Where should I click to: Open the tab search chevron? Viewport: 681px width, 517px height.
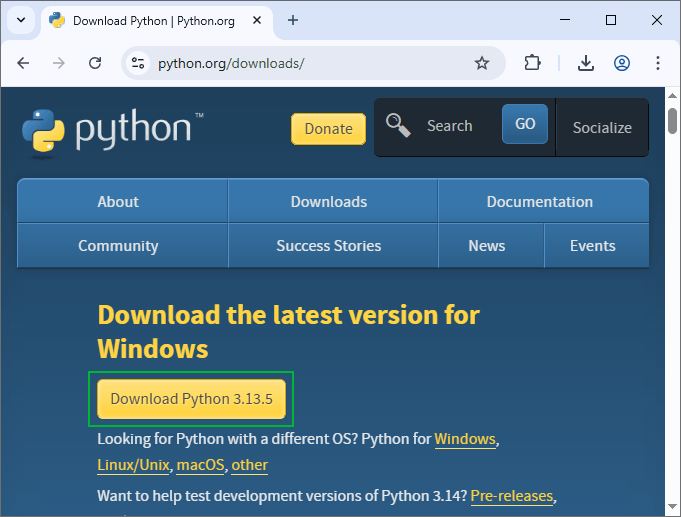point(21,20)
